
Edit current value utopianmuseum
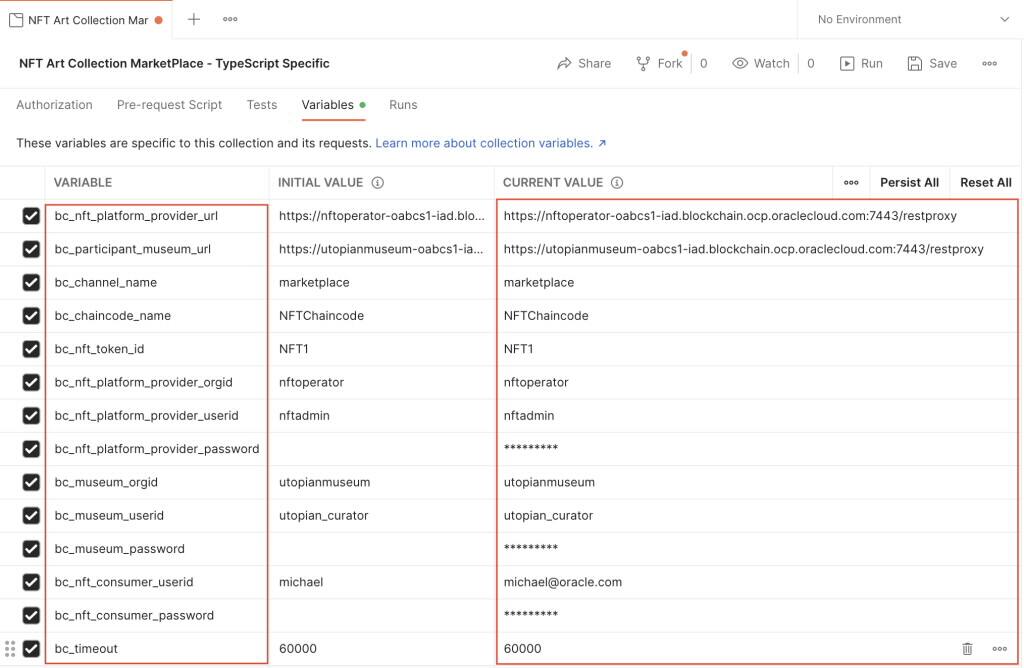click(x=757, y=482)
